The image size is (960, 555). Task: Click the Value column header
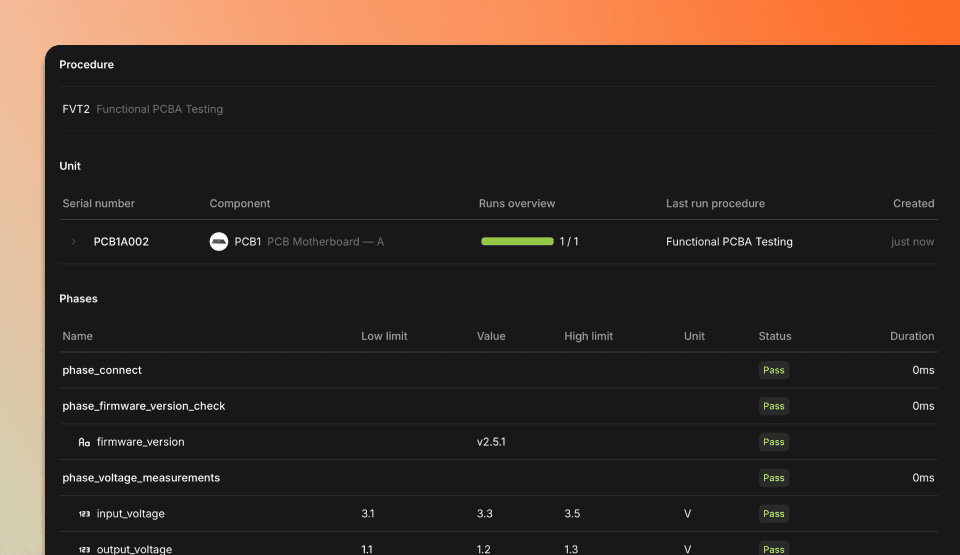tap(492, 336)
